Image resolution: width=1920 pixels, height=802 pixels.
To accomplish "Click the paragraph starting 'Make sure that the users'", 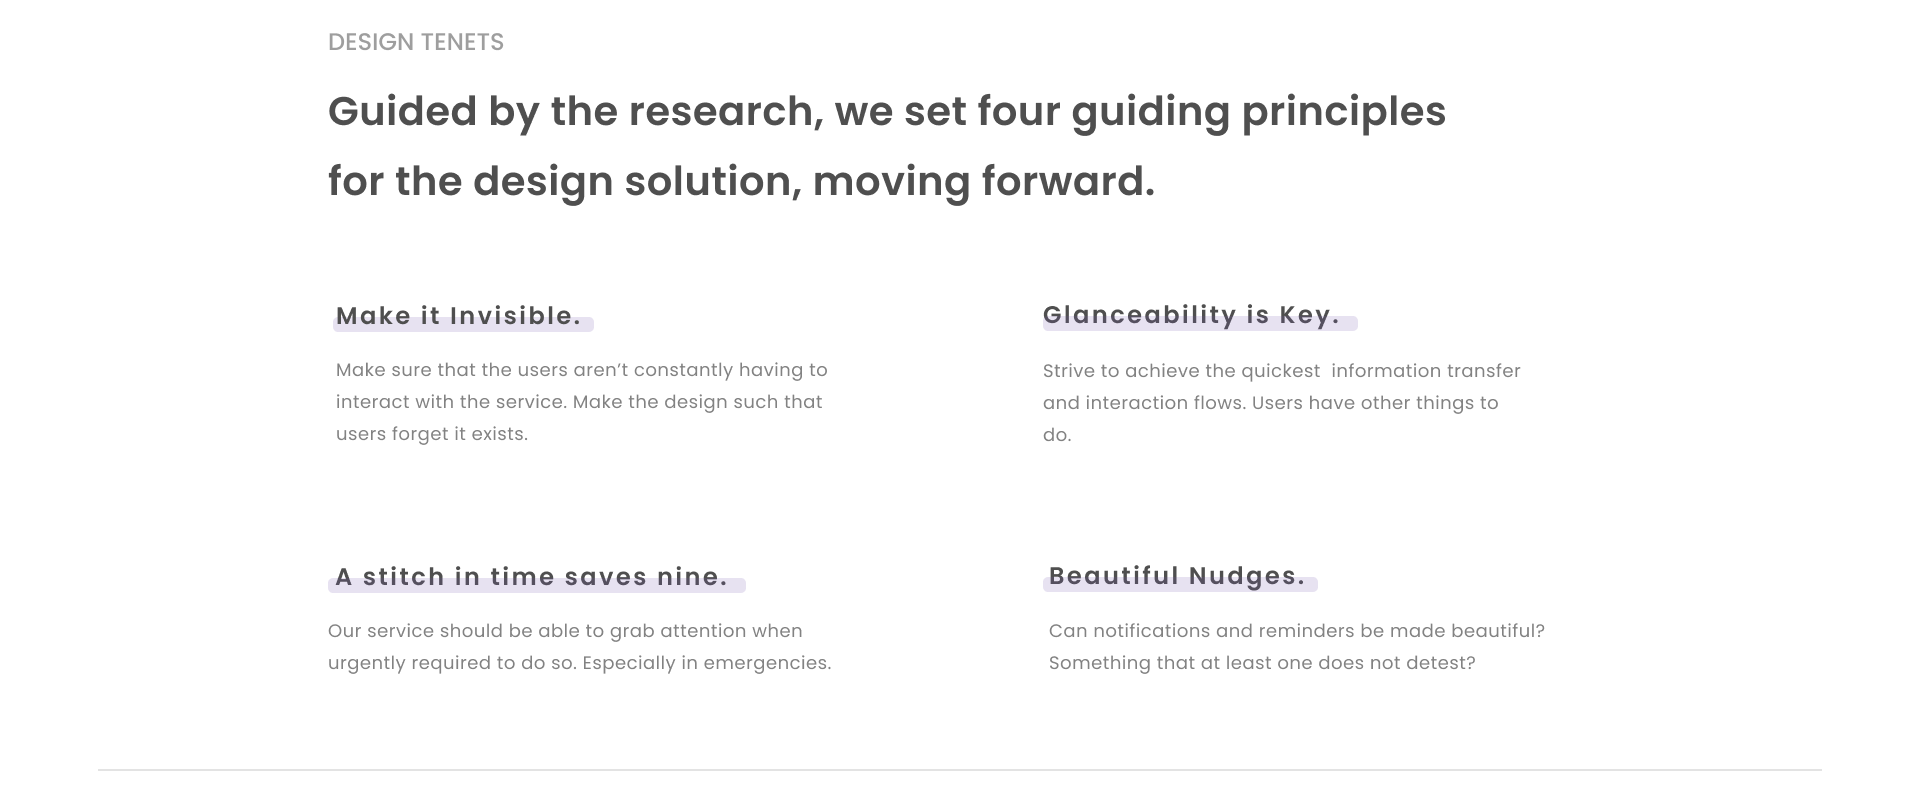I will click(x=582, y=402).
